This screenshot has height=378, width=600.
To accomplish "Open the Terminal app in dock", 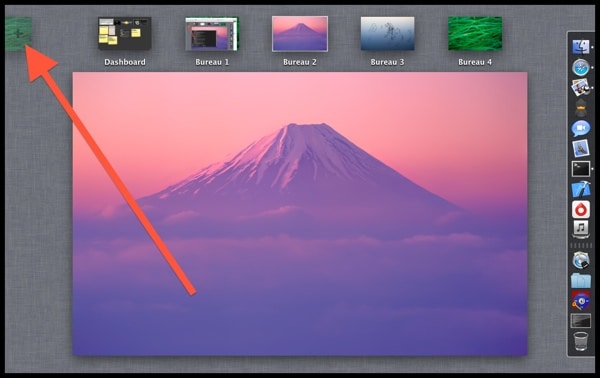I will (x=580, y=169).
